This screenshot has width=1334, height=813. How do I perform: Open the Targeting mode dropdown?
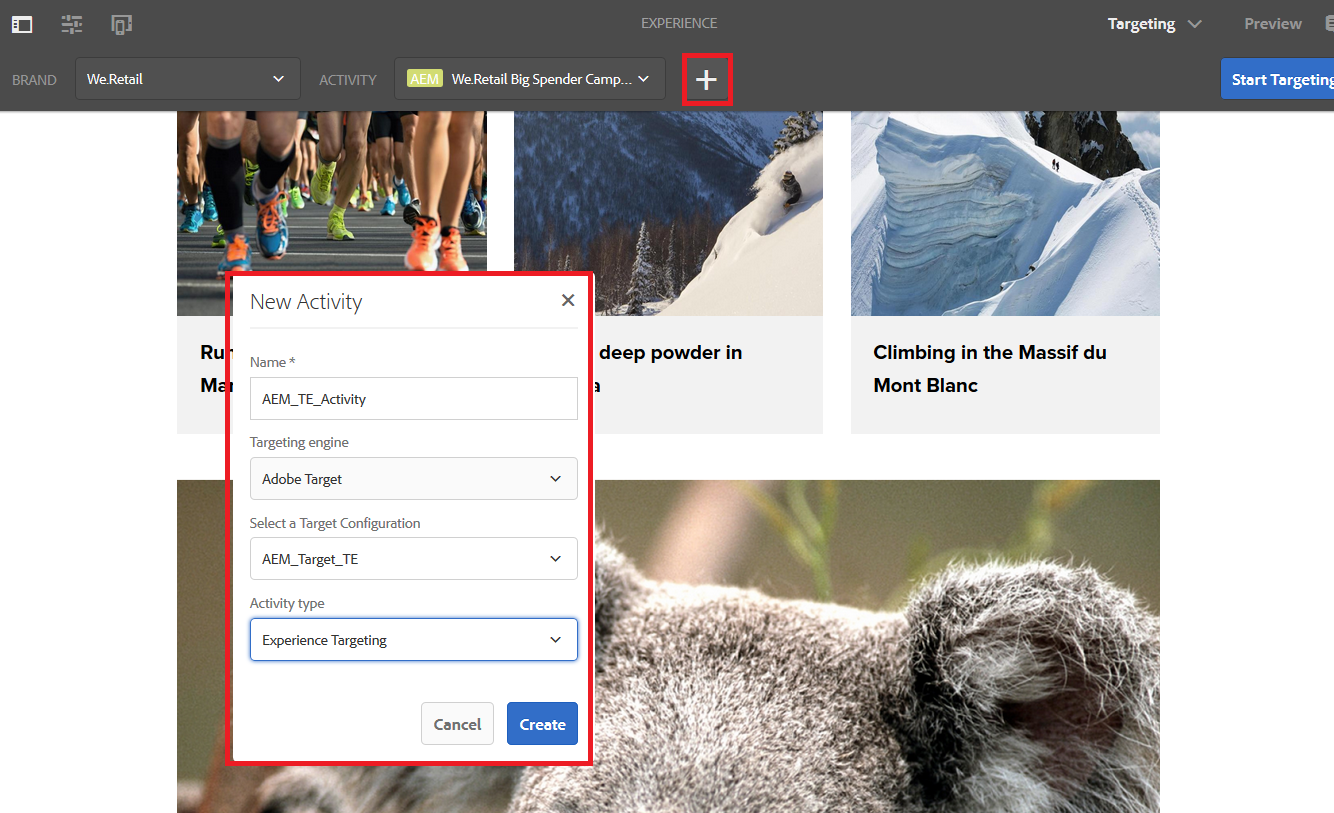(x=1155, y=24)
